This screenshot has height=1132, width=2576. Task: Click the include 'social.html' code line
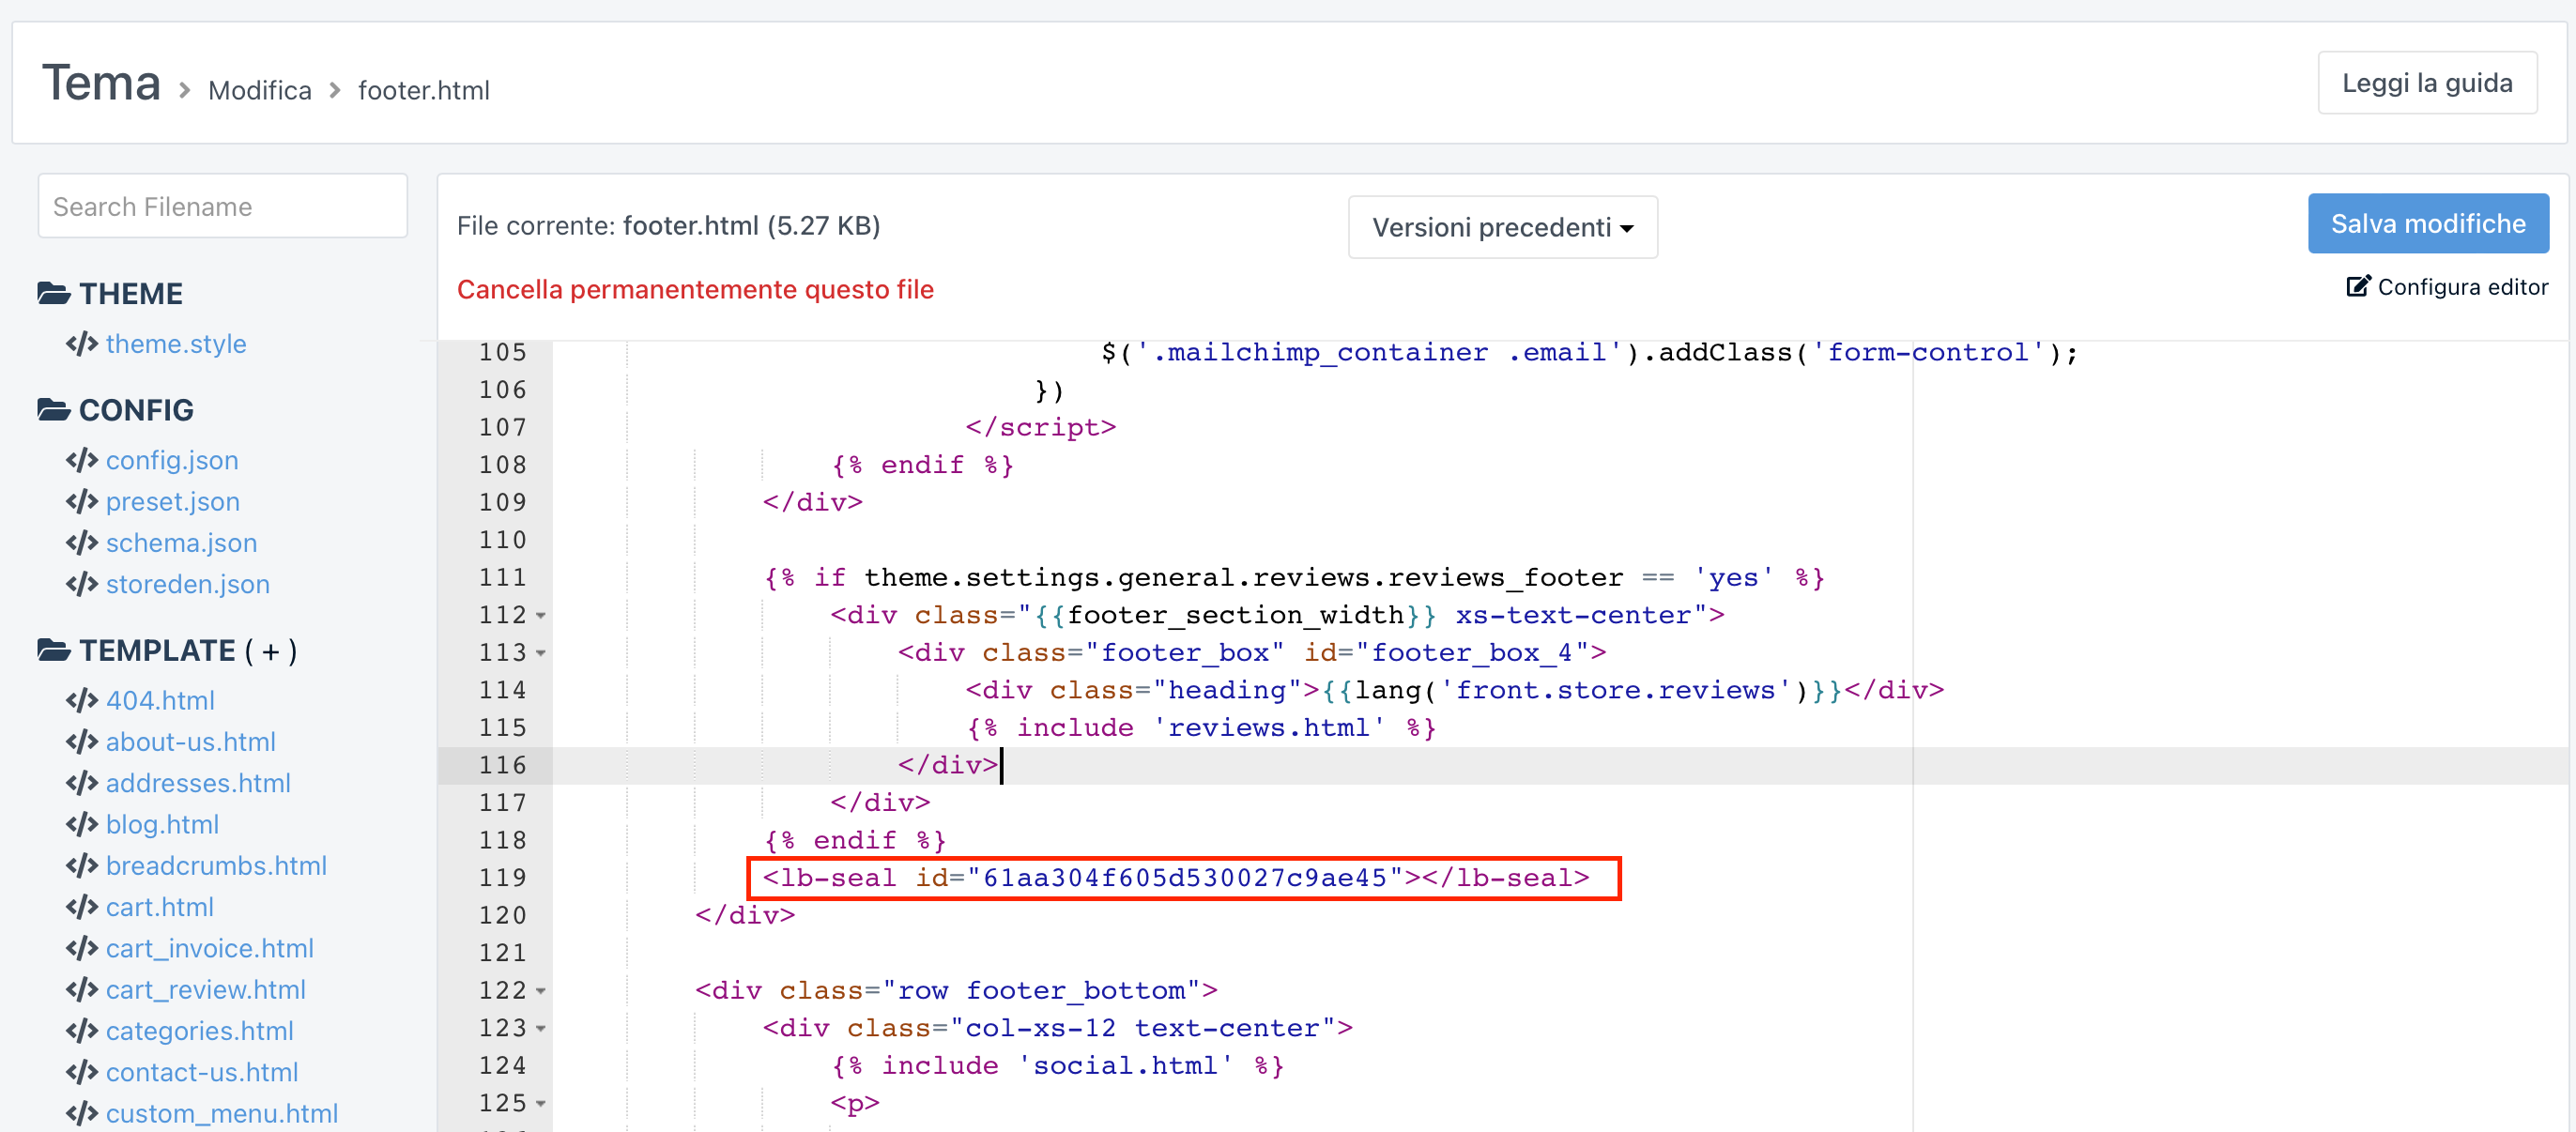(x=1058, y=1066)
